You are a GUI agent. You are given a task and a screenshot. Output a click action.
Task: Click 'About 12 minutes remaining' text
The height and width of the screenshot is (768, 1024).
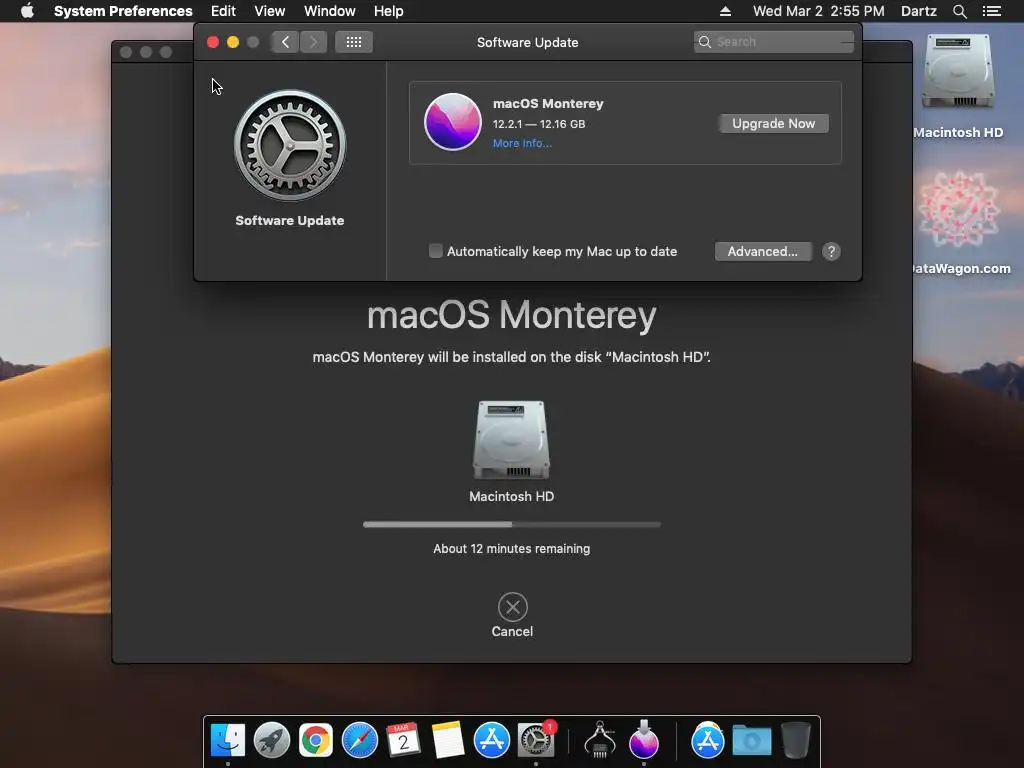point(511,549)
